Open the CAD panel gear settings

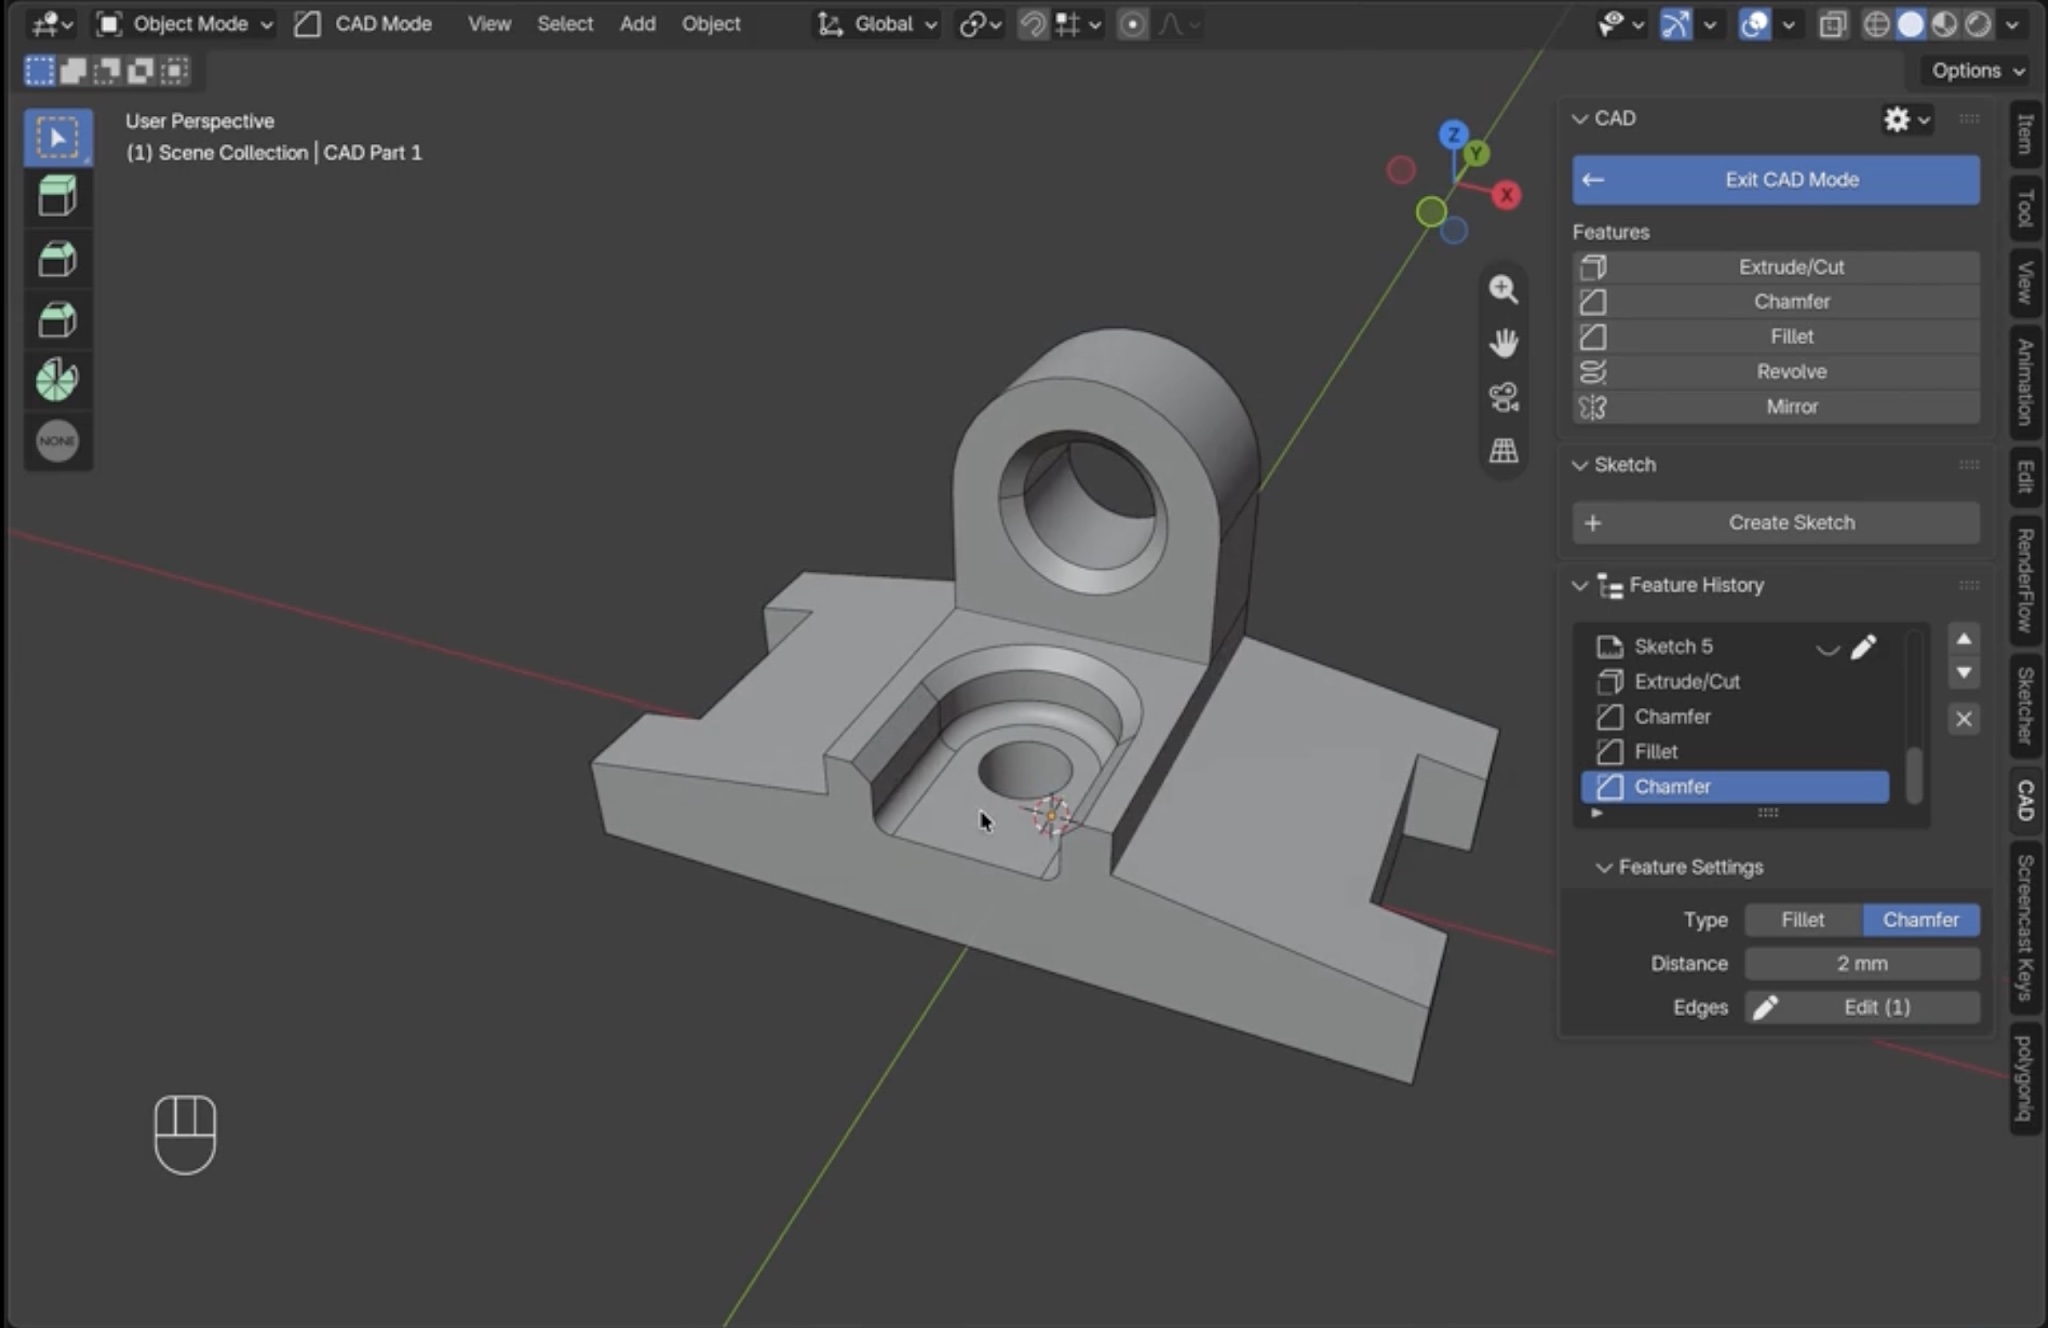point(1906,119)
